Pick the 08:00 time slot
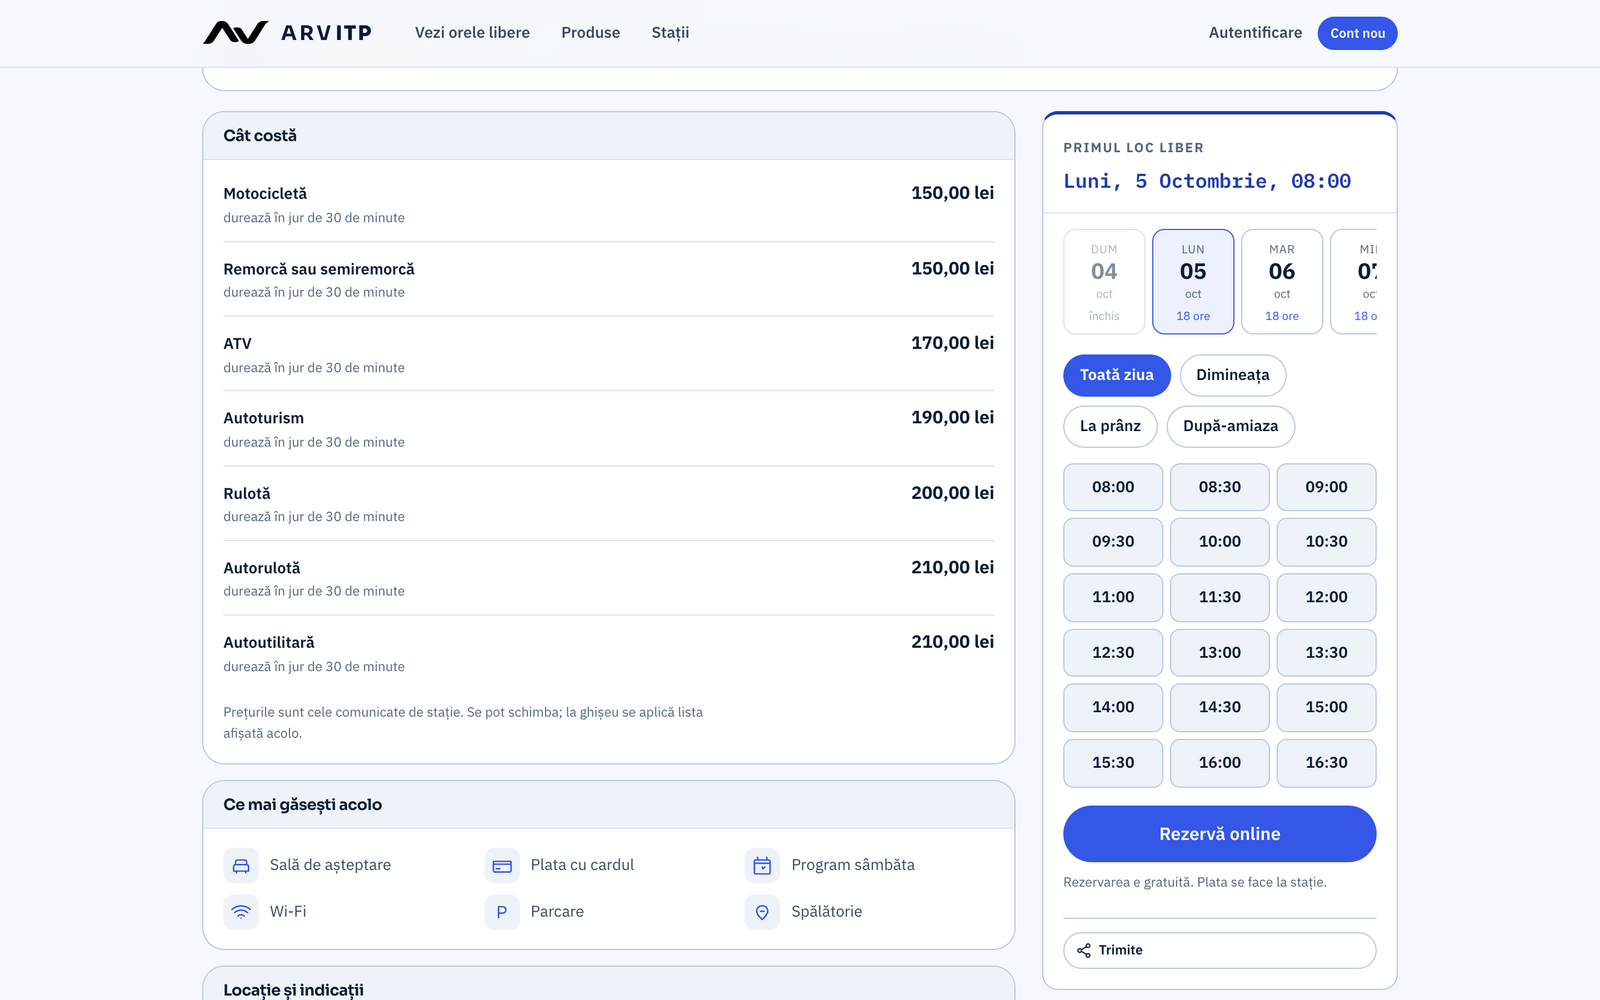This screenshot has width=1600, height=1000. pos(1113,487)
